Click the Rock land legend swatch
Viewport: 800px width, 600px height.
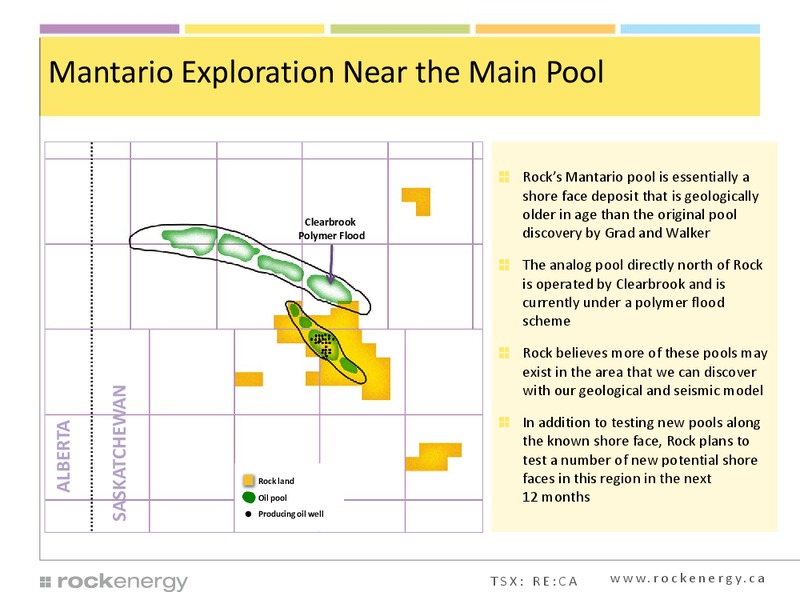click(x=248, y=481)
